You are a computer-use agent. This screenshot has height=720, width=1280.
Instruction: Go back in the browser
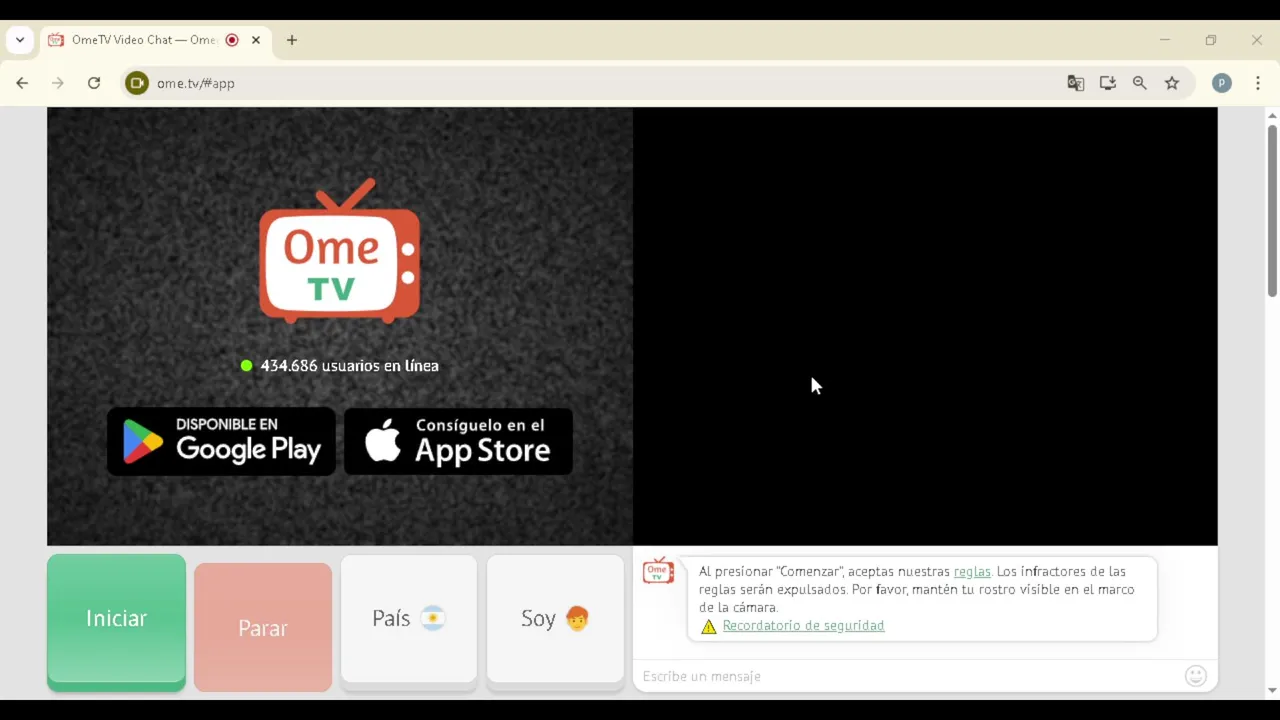(22, 83)
